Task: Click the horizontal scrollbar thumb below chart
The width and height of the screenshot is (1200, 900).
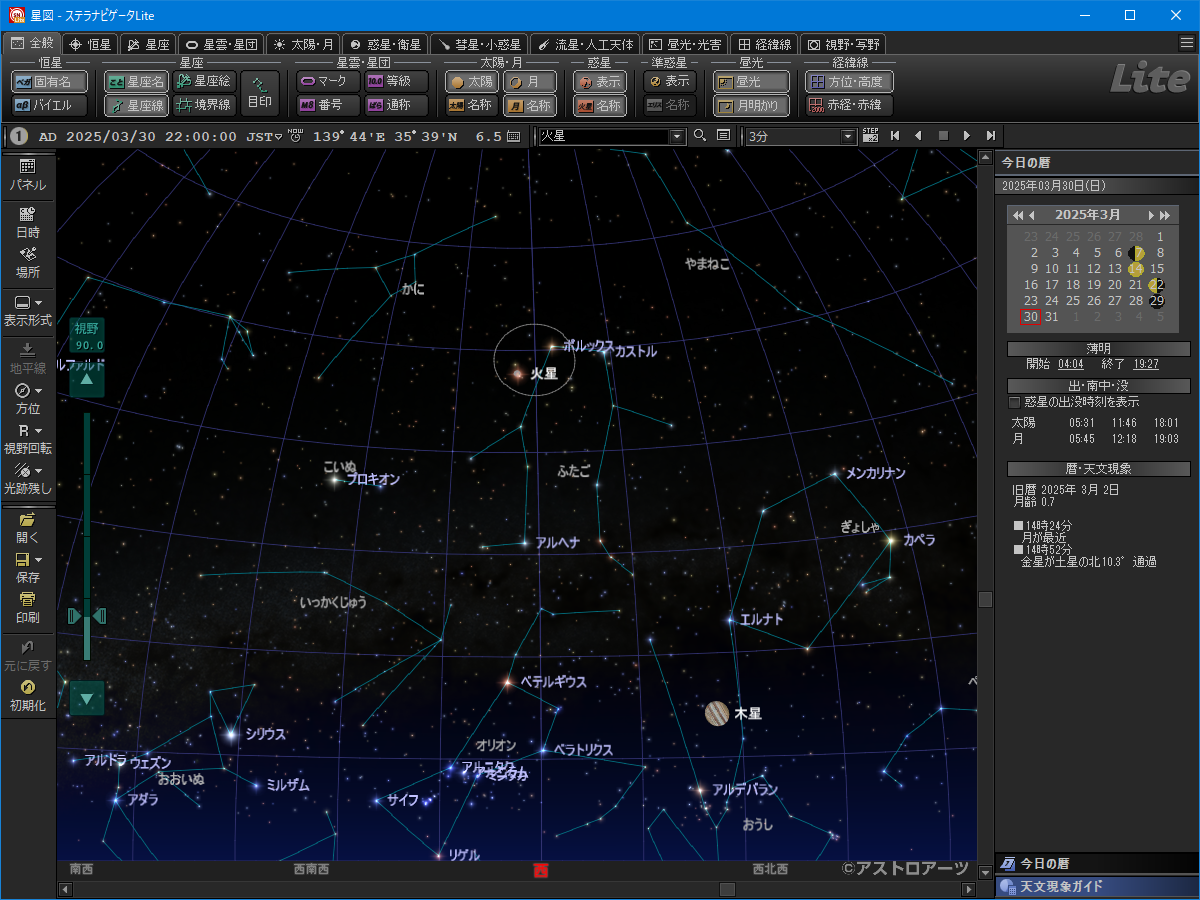Action: [728, 889]
